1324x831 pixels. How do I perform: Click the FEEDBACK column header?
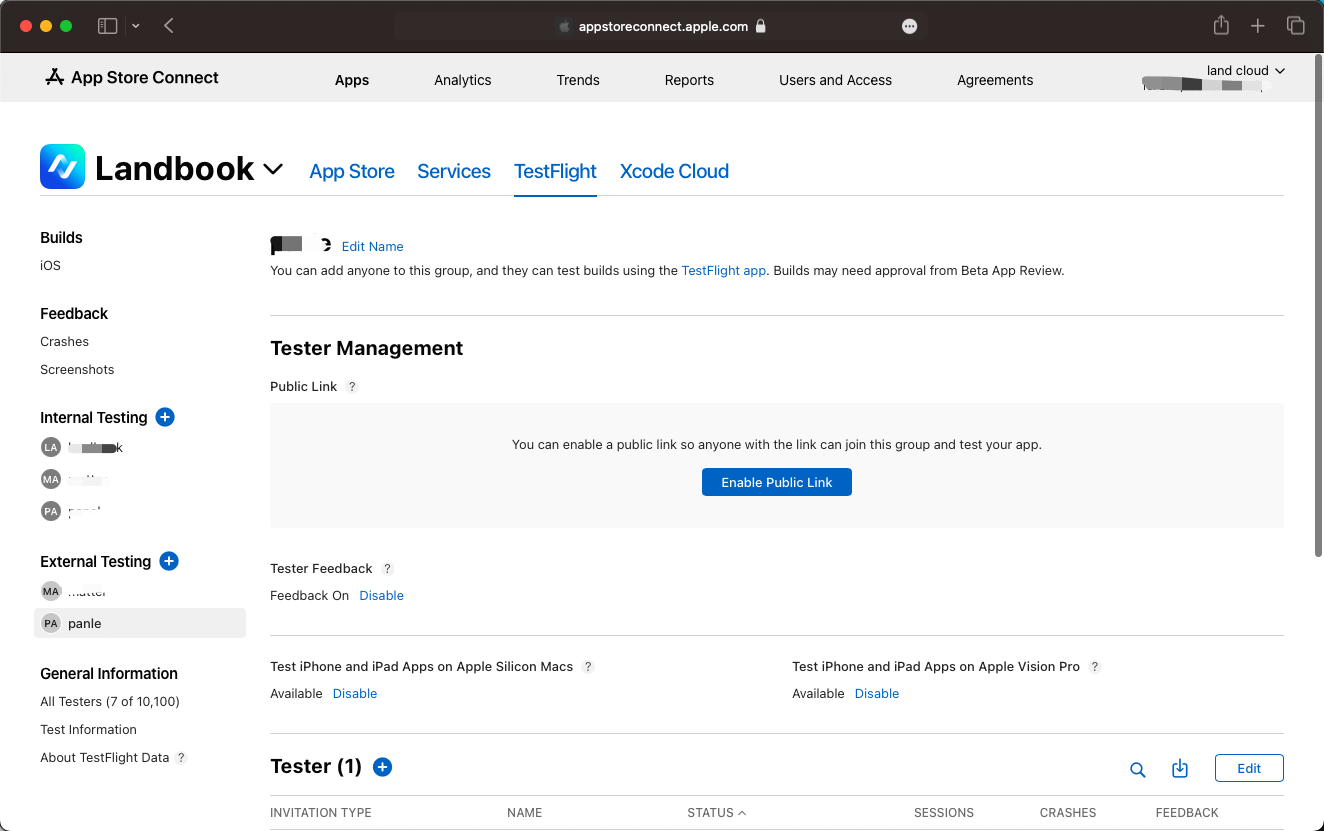click(1187, 813)
